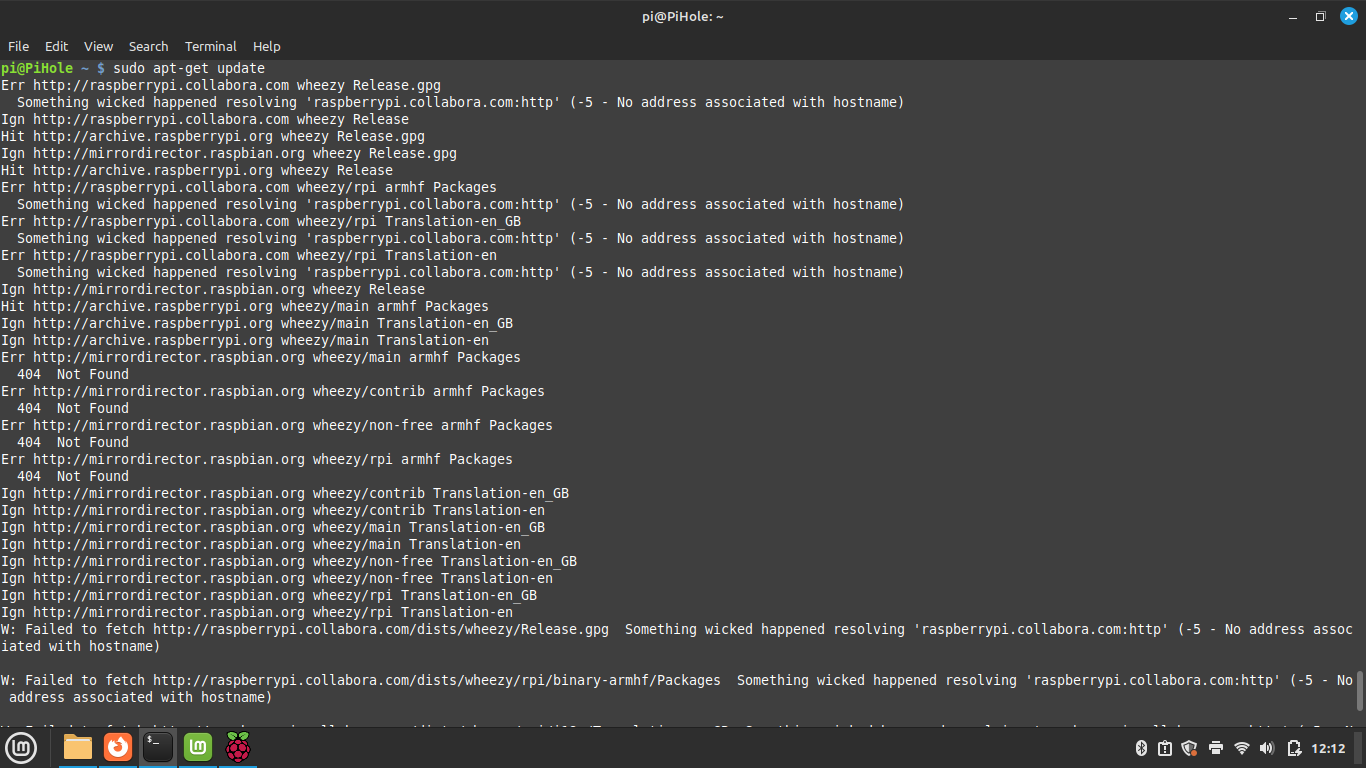Open the green Linux Mint taskbar app

click(198, 747)
